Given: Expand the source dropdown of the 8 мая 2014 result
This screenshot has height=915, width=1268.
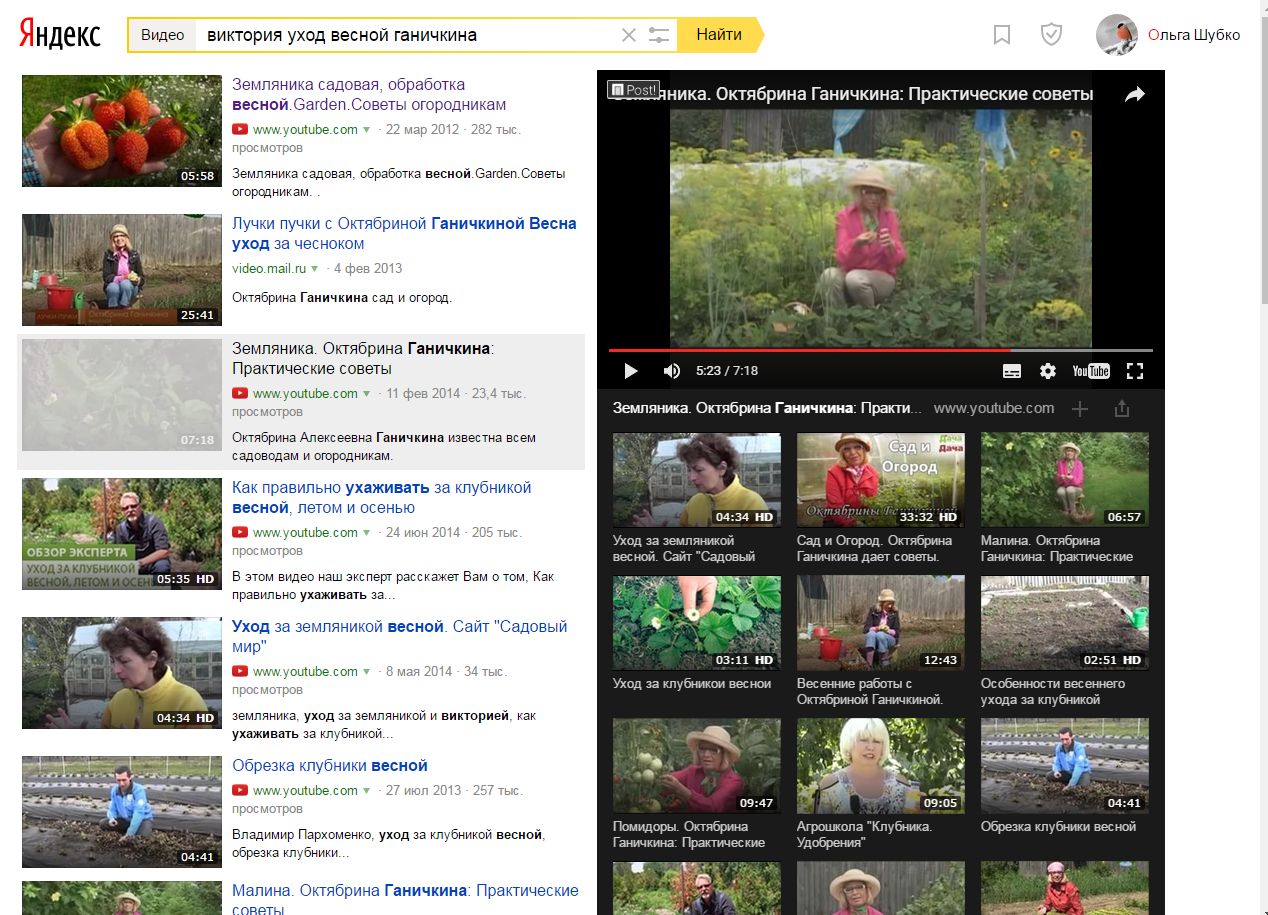Looking at the screenshot, I should tap(366, 672).
